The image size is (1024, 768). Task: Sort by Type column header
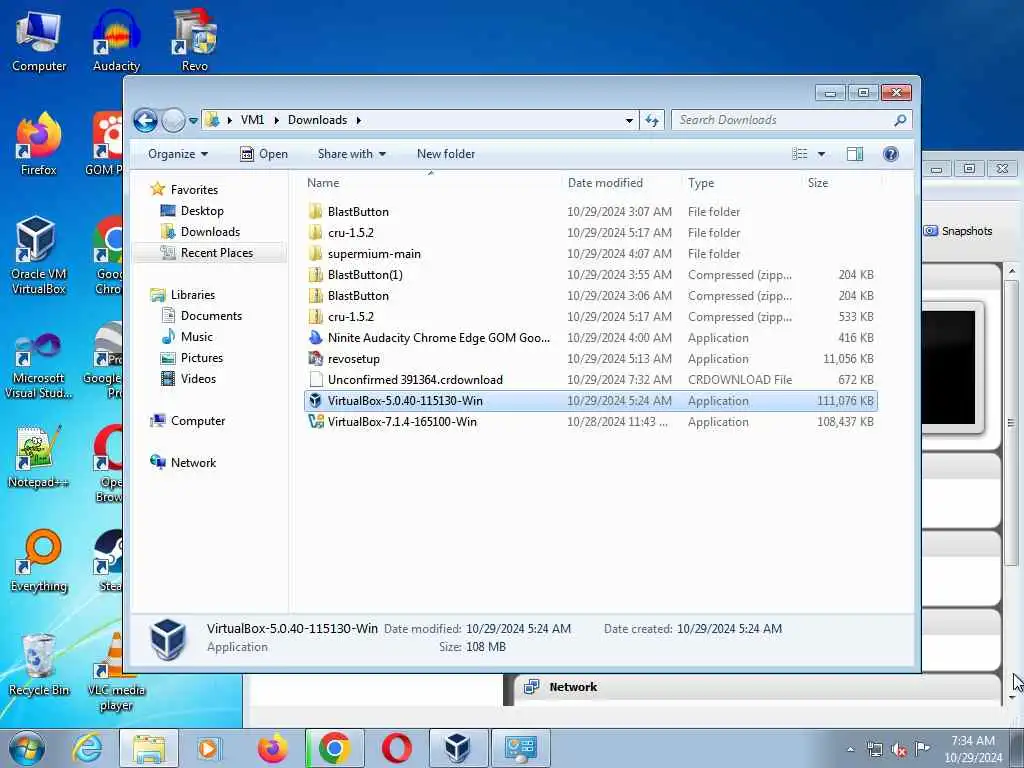click(741, 183)
